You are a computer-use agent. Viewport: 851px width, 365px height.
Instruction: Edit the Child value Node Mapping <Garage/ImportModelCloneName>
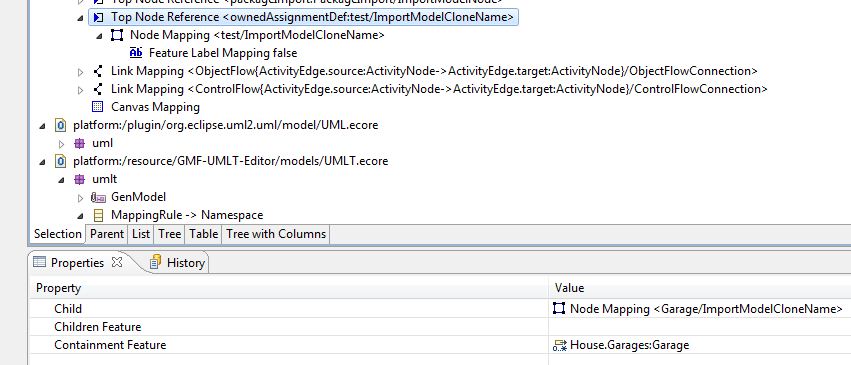tap(700, 309)
